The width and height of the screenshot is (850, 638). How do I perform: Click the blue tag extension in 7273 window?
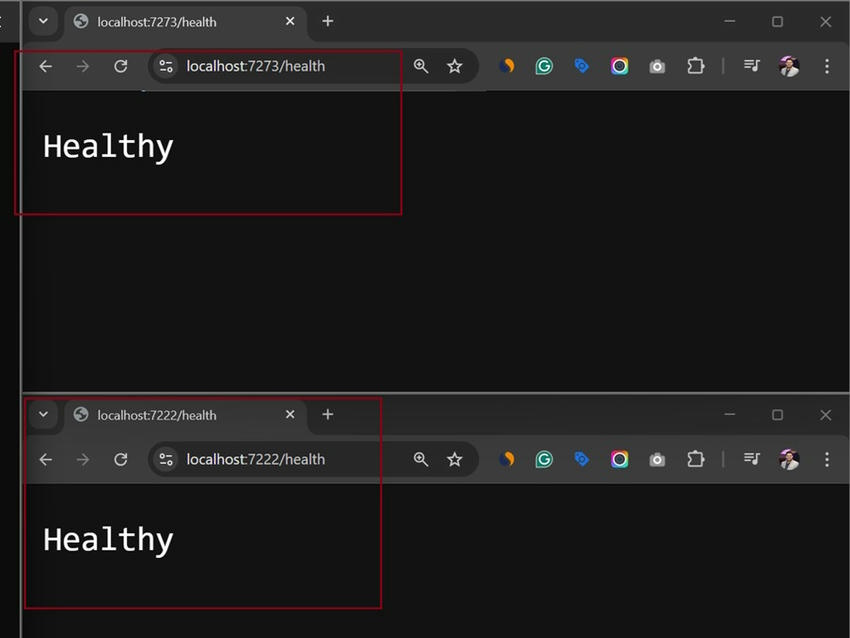coord(582,66)
